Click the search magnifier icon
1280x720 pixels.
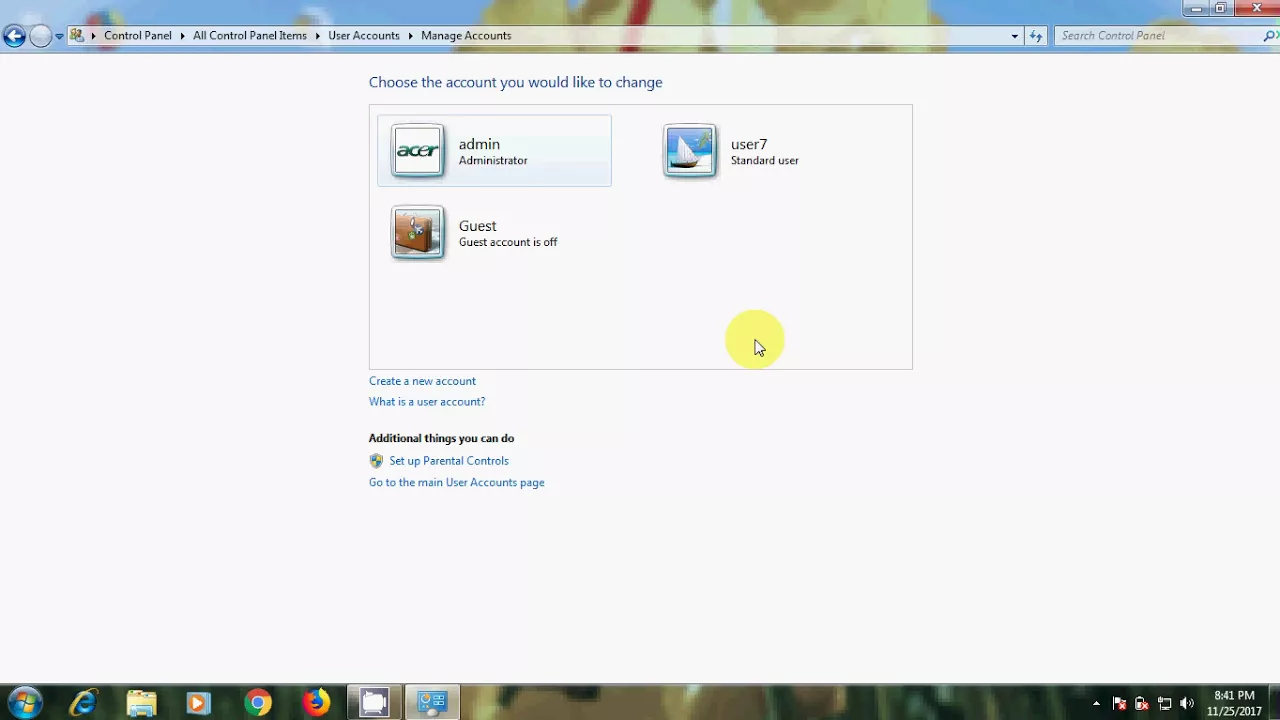[1270, 35]
